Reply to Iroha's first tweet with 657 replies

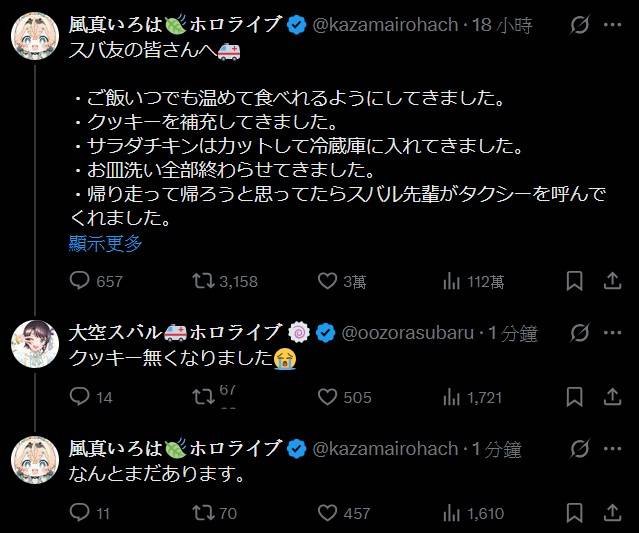pyautogui.click(x=81, y=282)
